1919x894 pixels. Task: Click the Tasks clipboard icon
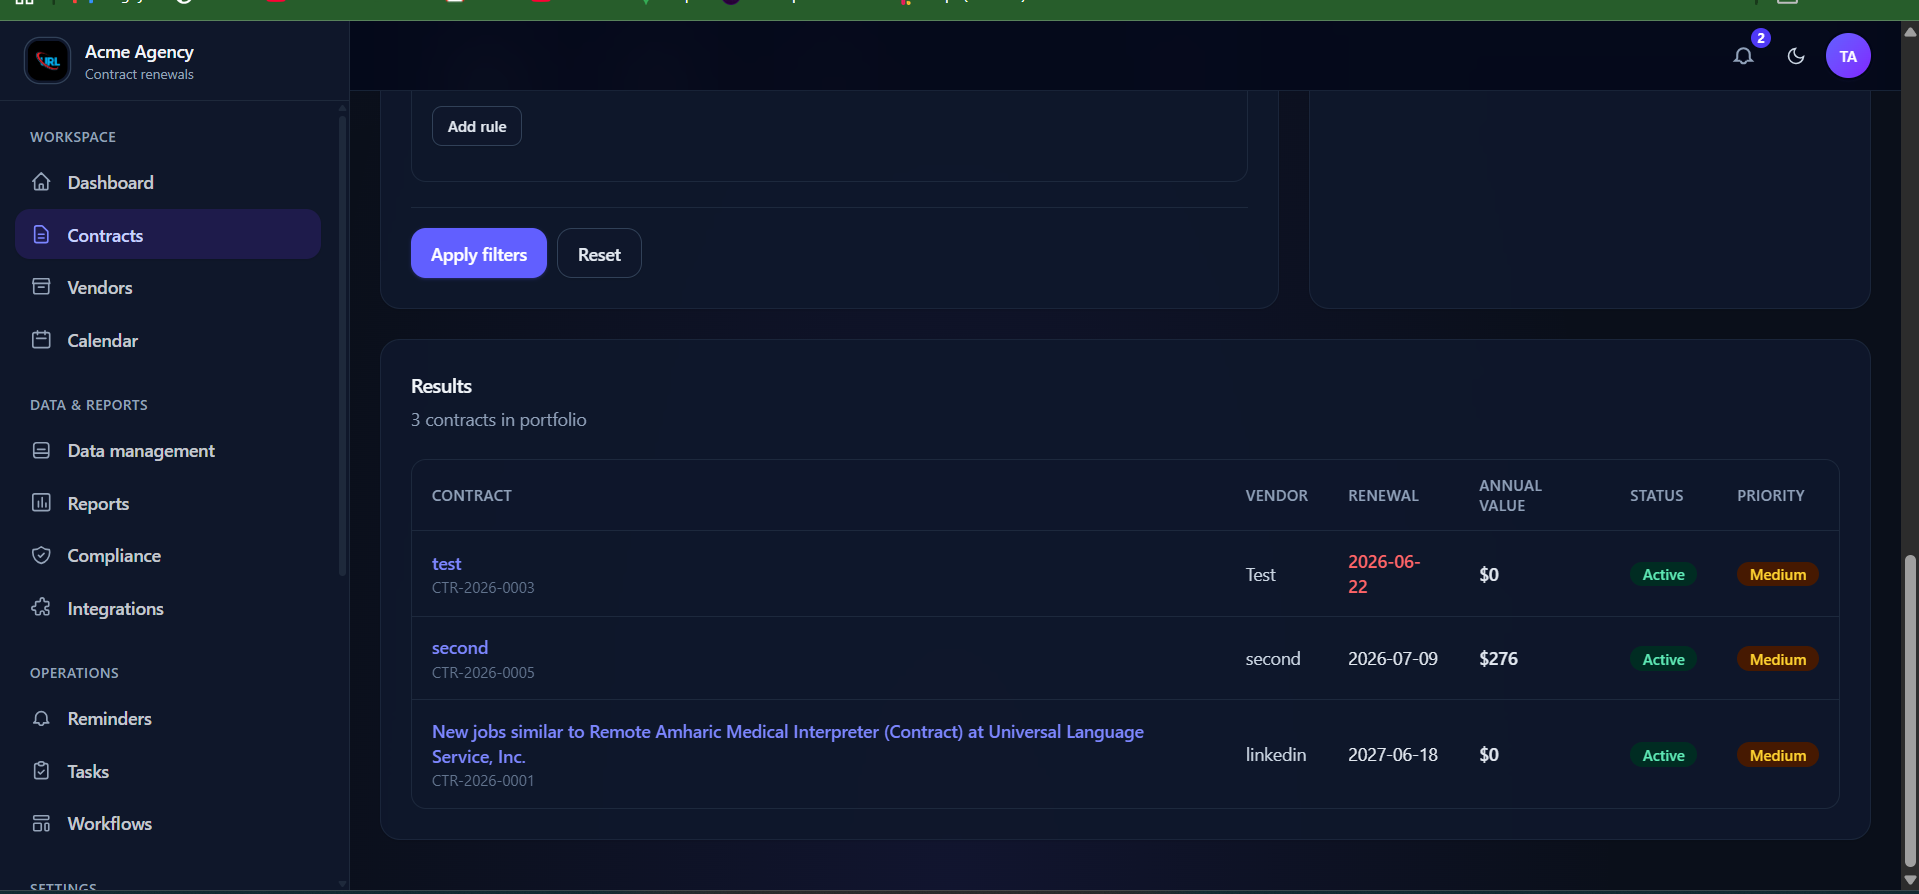[x=41, y=771]
